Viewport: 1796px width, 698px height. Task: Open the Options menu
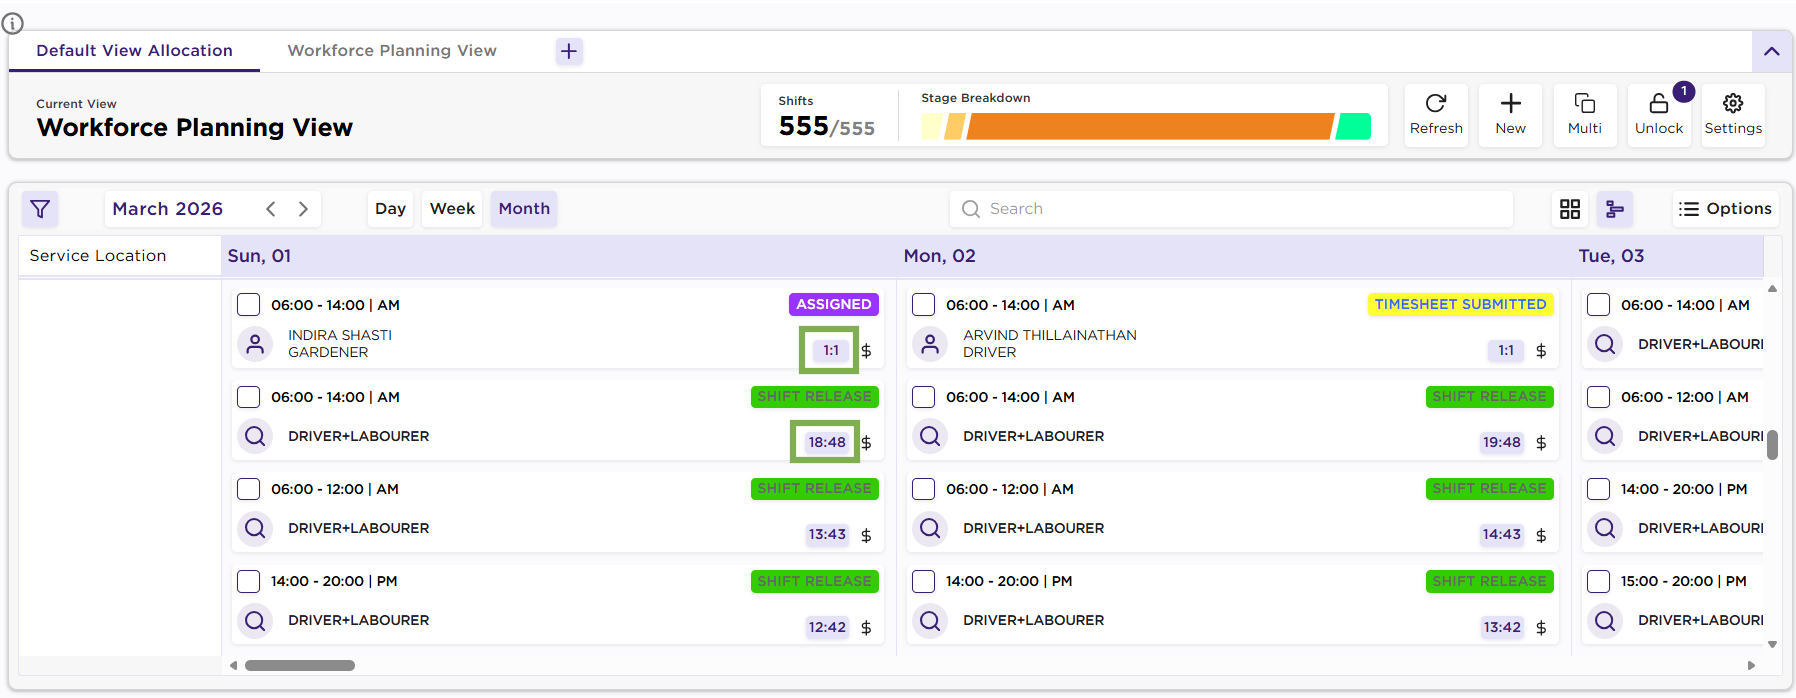tap(1725, 209)
